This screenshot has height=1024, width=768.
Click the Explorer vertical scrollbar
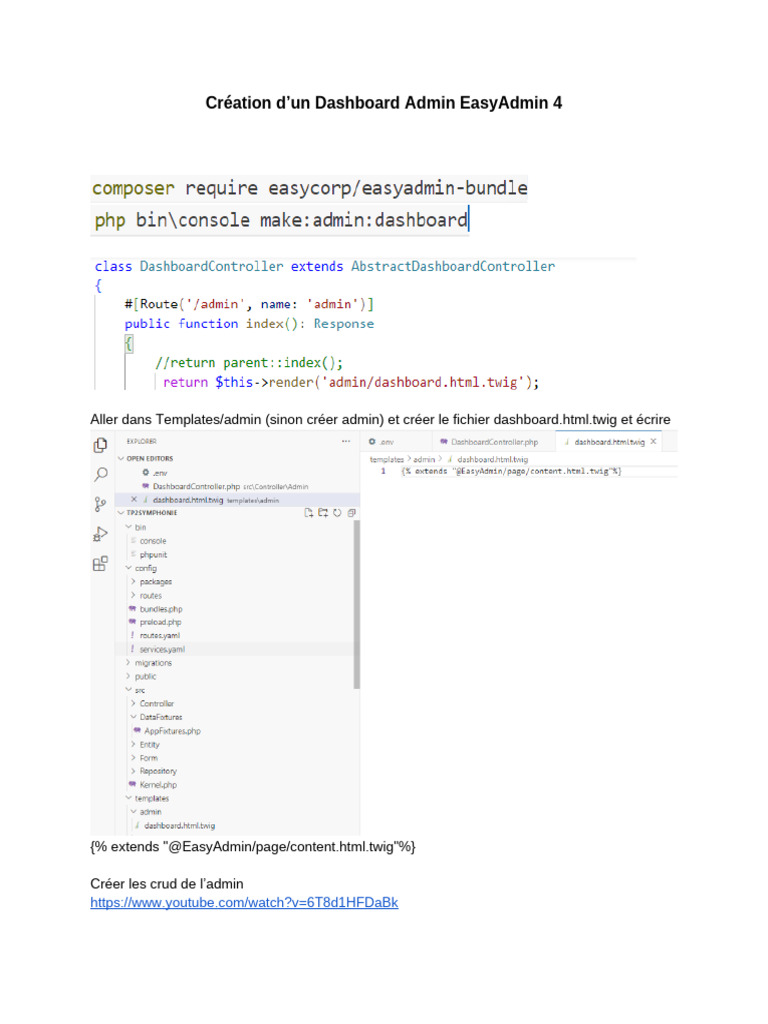tap(357, 604)
